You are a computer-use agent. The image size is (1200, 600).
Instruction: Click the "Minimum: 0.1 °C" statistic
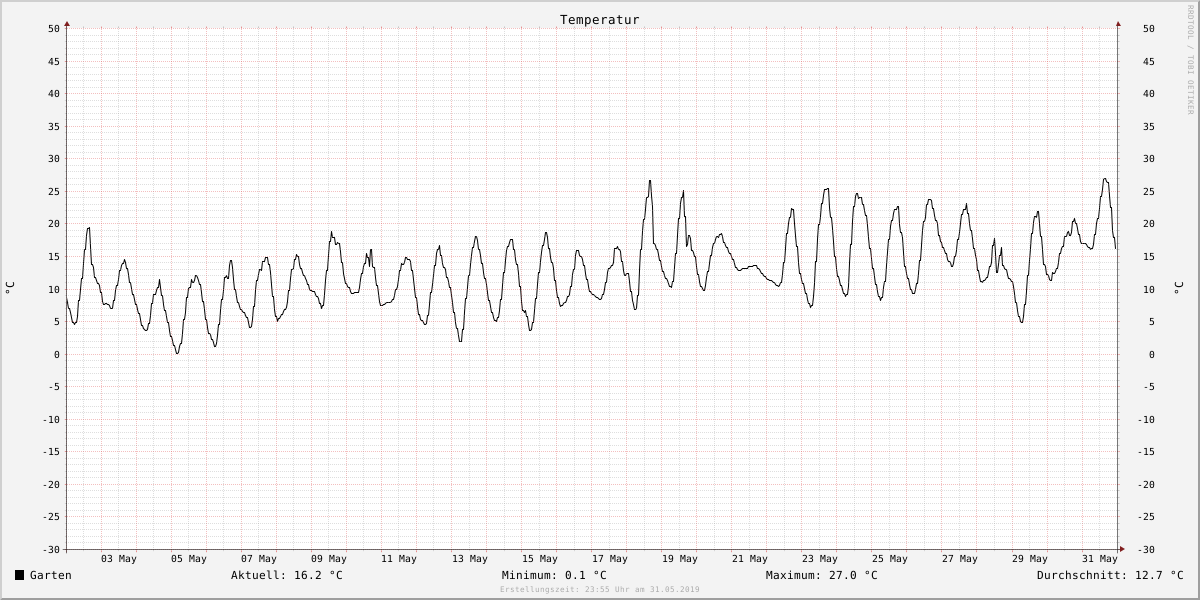(554, 575)
